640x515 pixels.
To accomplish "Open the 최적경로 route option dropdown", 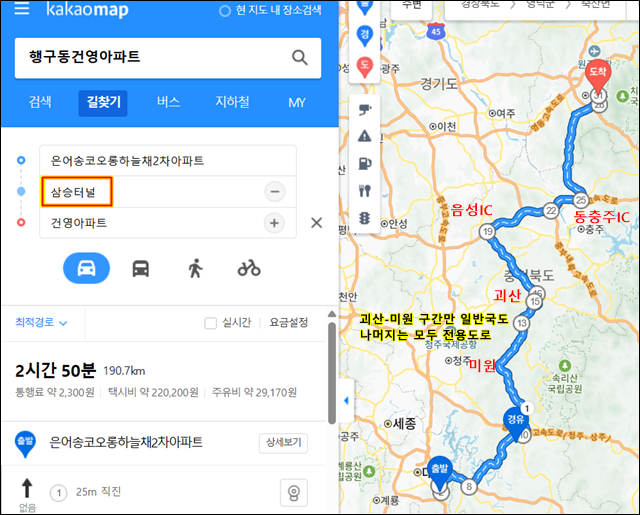I will coord(41,322).
